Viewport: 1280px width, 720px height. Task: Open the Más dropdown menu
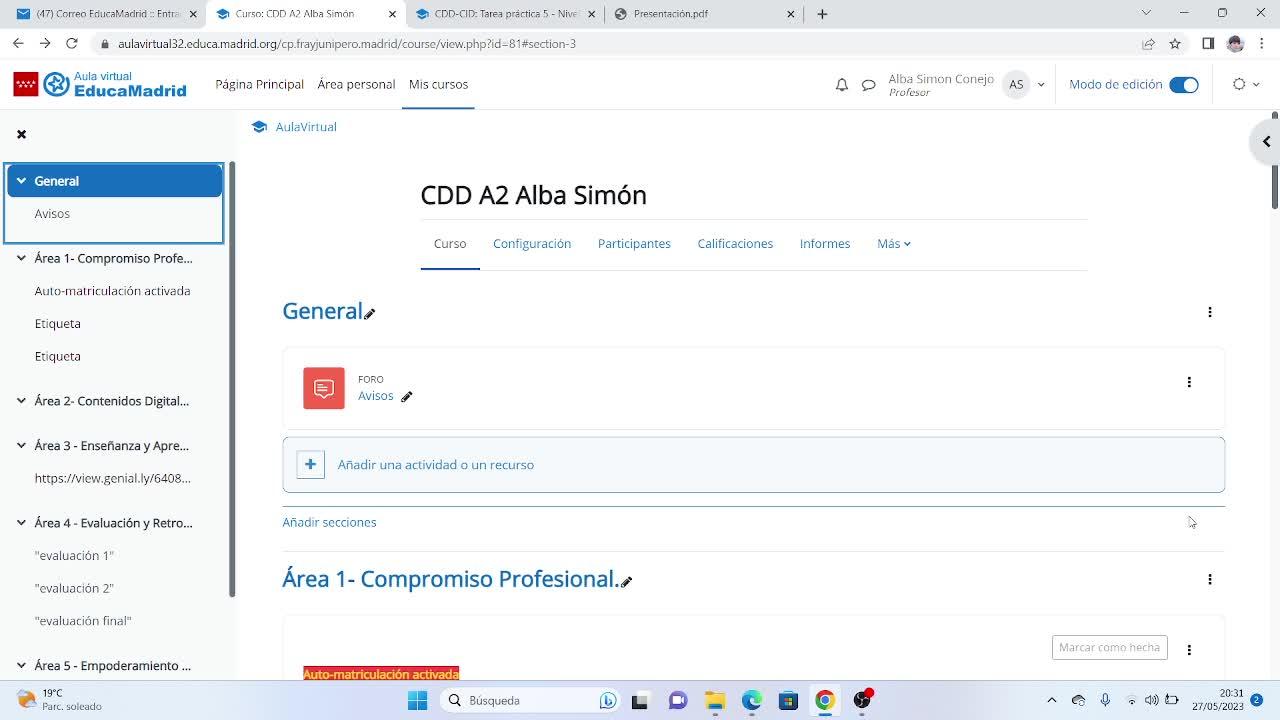(x=894, y=244)
